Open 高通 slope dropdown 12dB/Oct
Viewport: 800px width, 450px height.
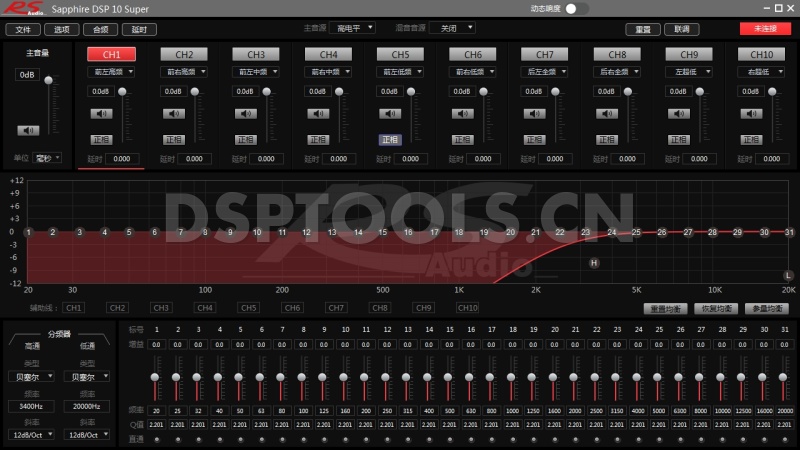(x=31, y=435)
